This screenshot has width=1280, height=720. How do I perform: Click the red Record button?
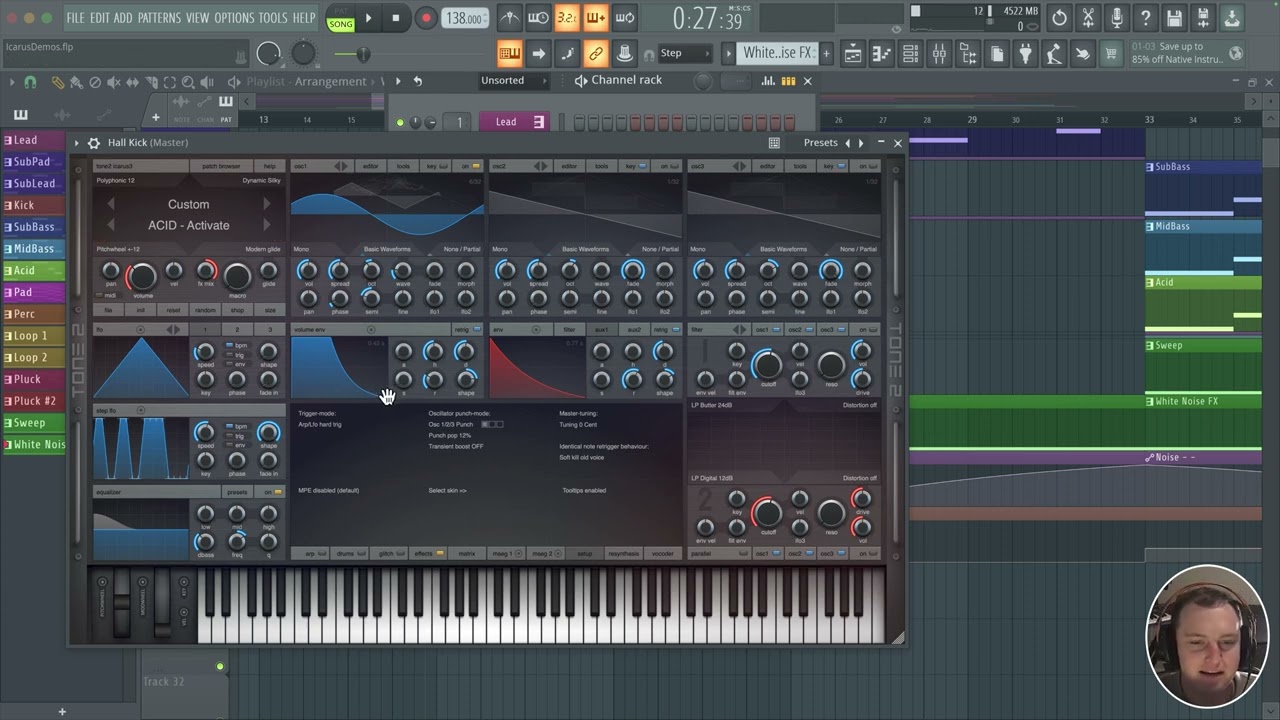pos(426,17)
